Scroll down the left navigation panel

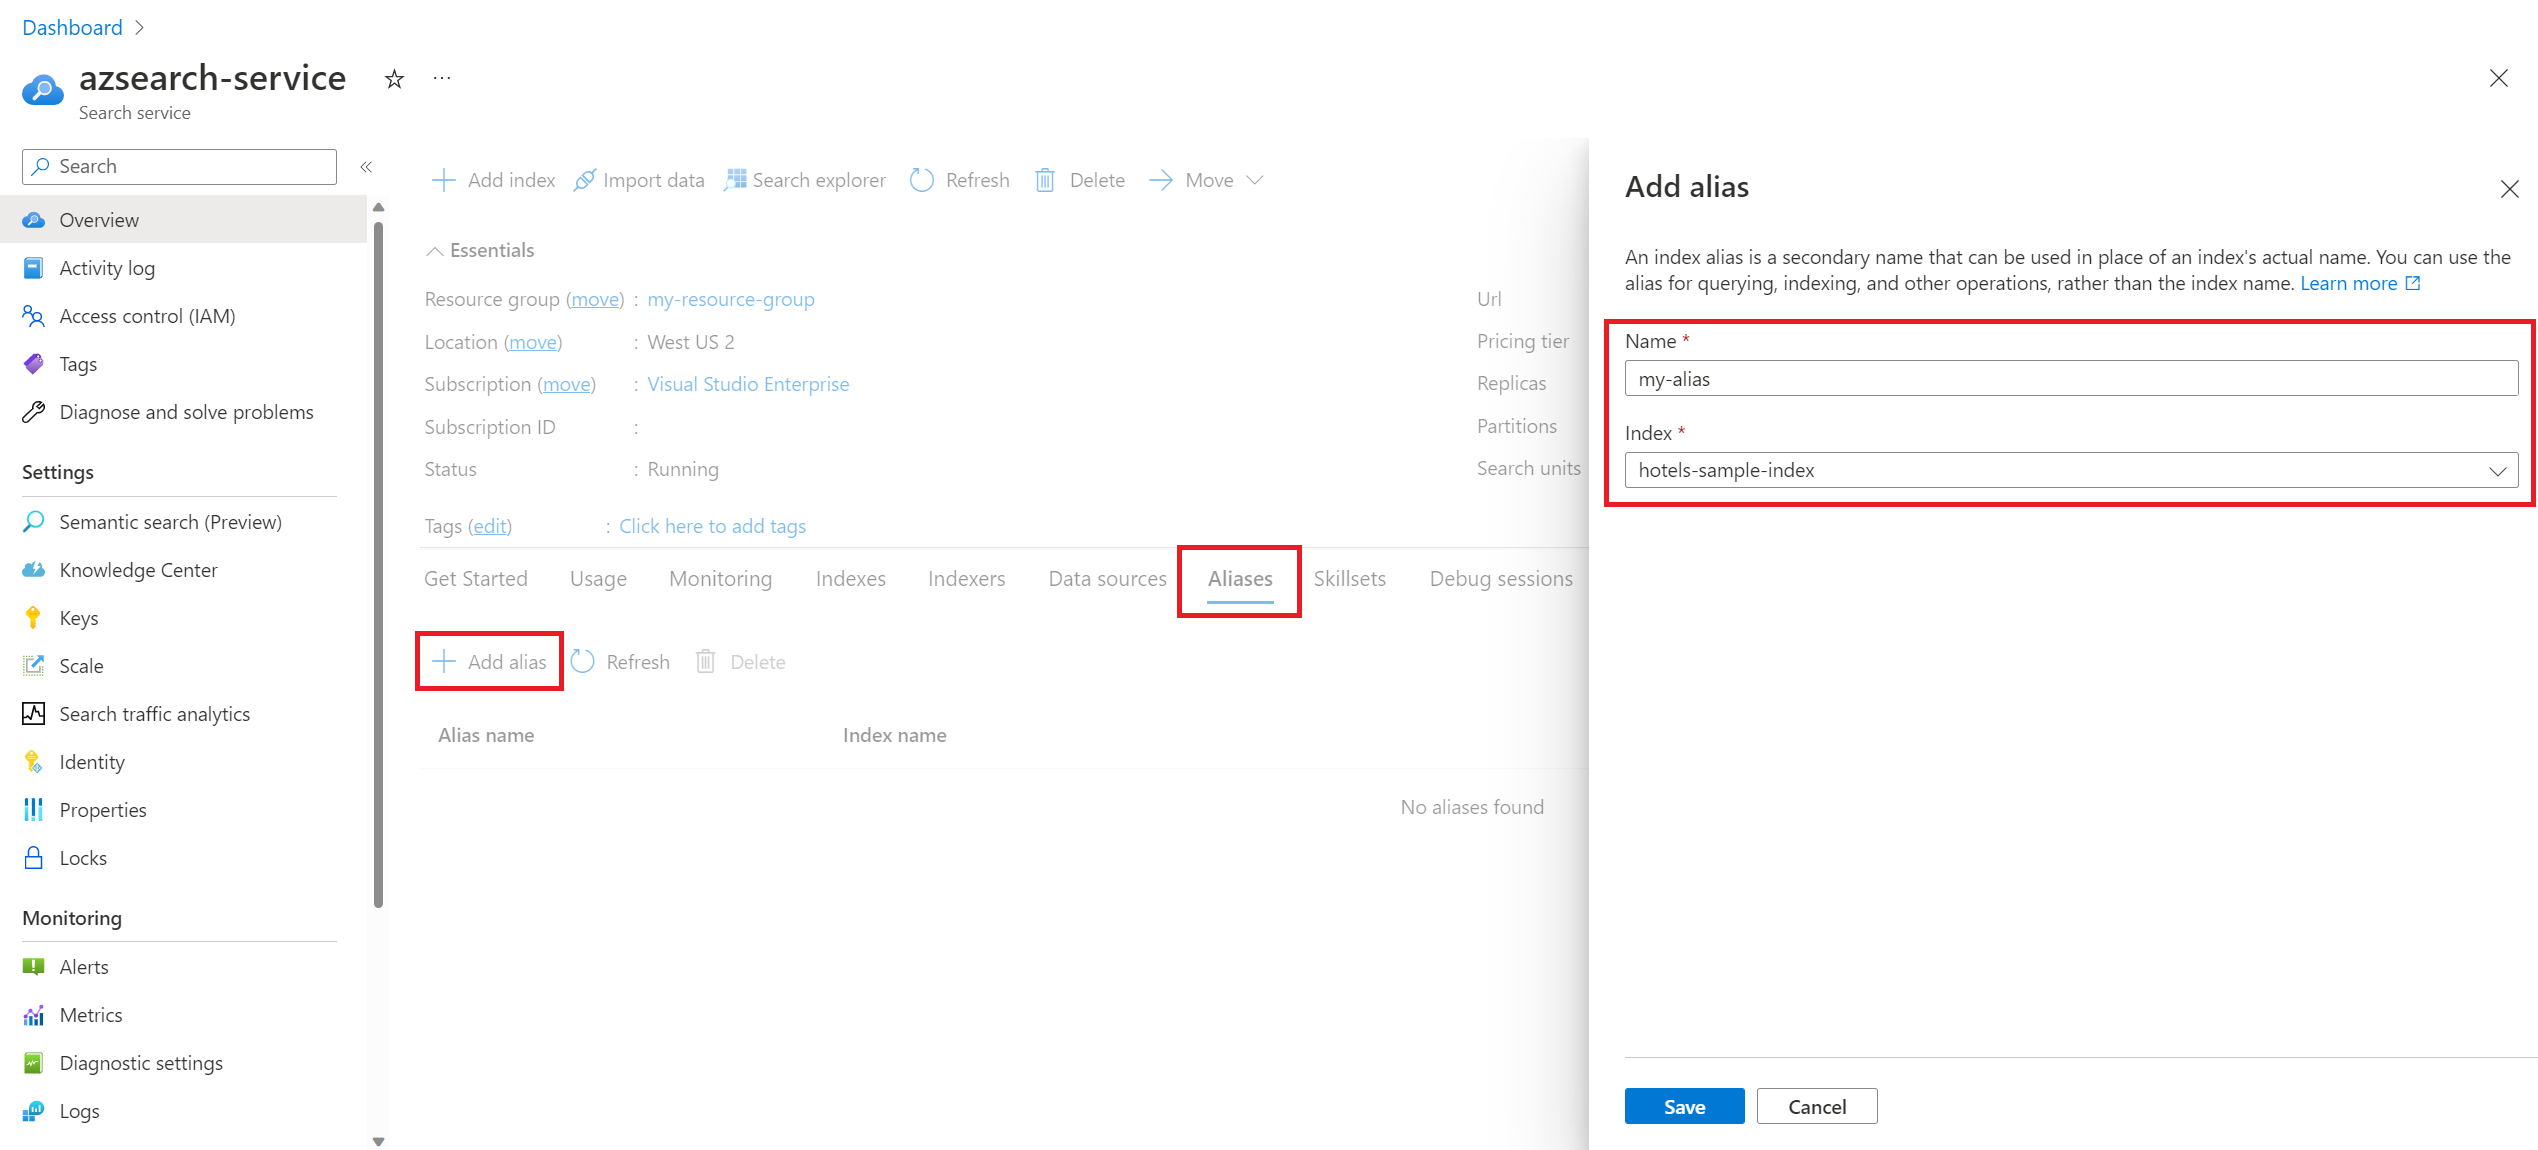374,1137
